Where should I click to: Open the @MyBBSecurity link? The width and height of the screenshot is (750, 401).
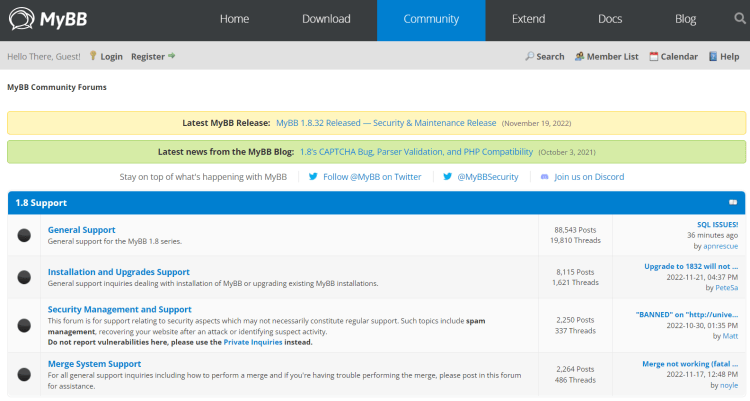[x=488, y=177]
